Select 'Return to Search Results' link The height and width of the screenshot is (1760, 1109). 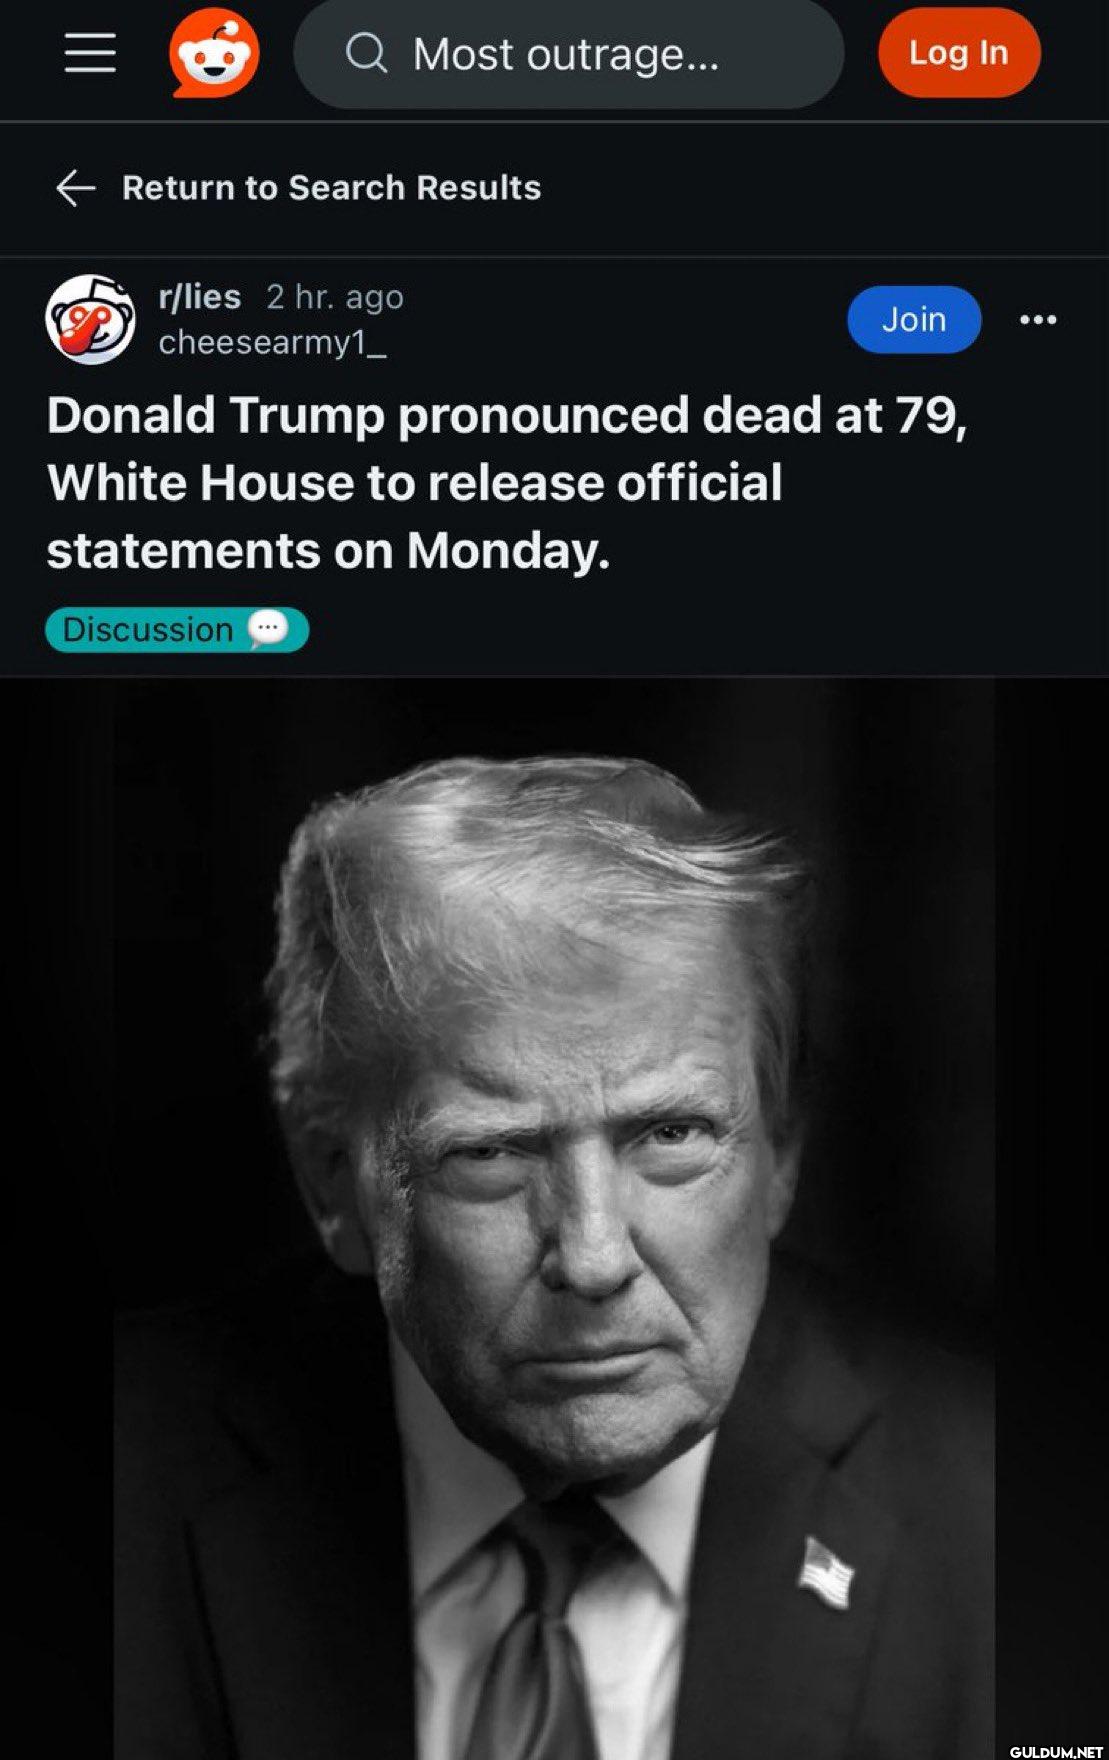click(x=331, y=187)
